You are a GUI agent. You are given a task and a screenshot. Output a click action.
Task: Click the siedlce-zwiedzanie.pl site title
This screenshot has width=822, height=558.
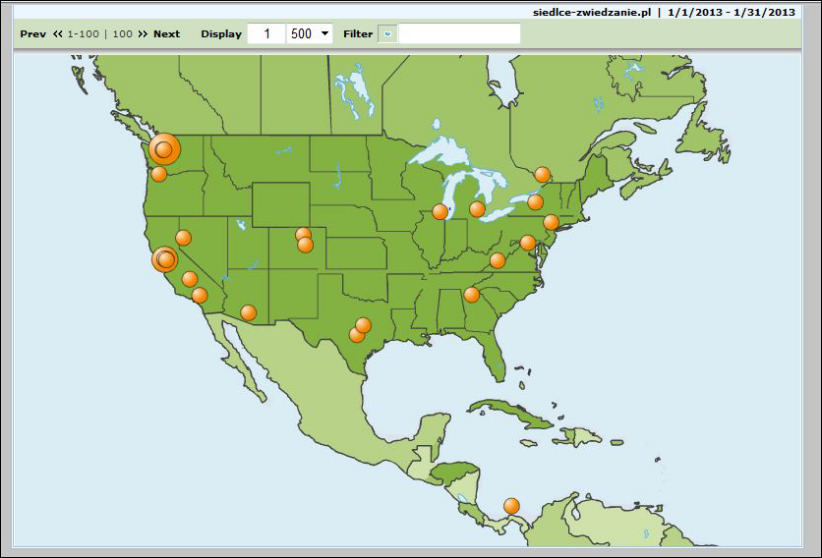[x=592, y=12]
